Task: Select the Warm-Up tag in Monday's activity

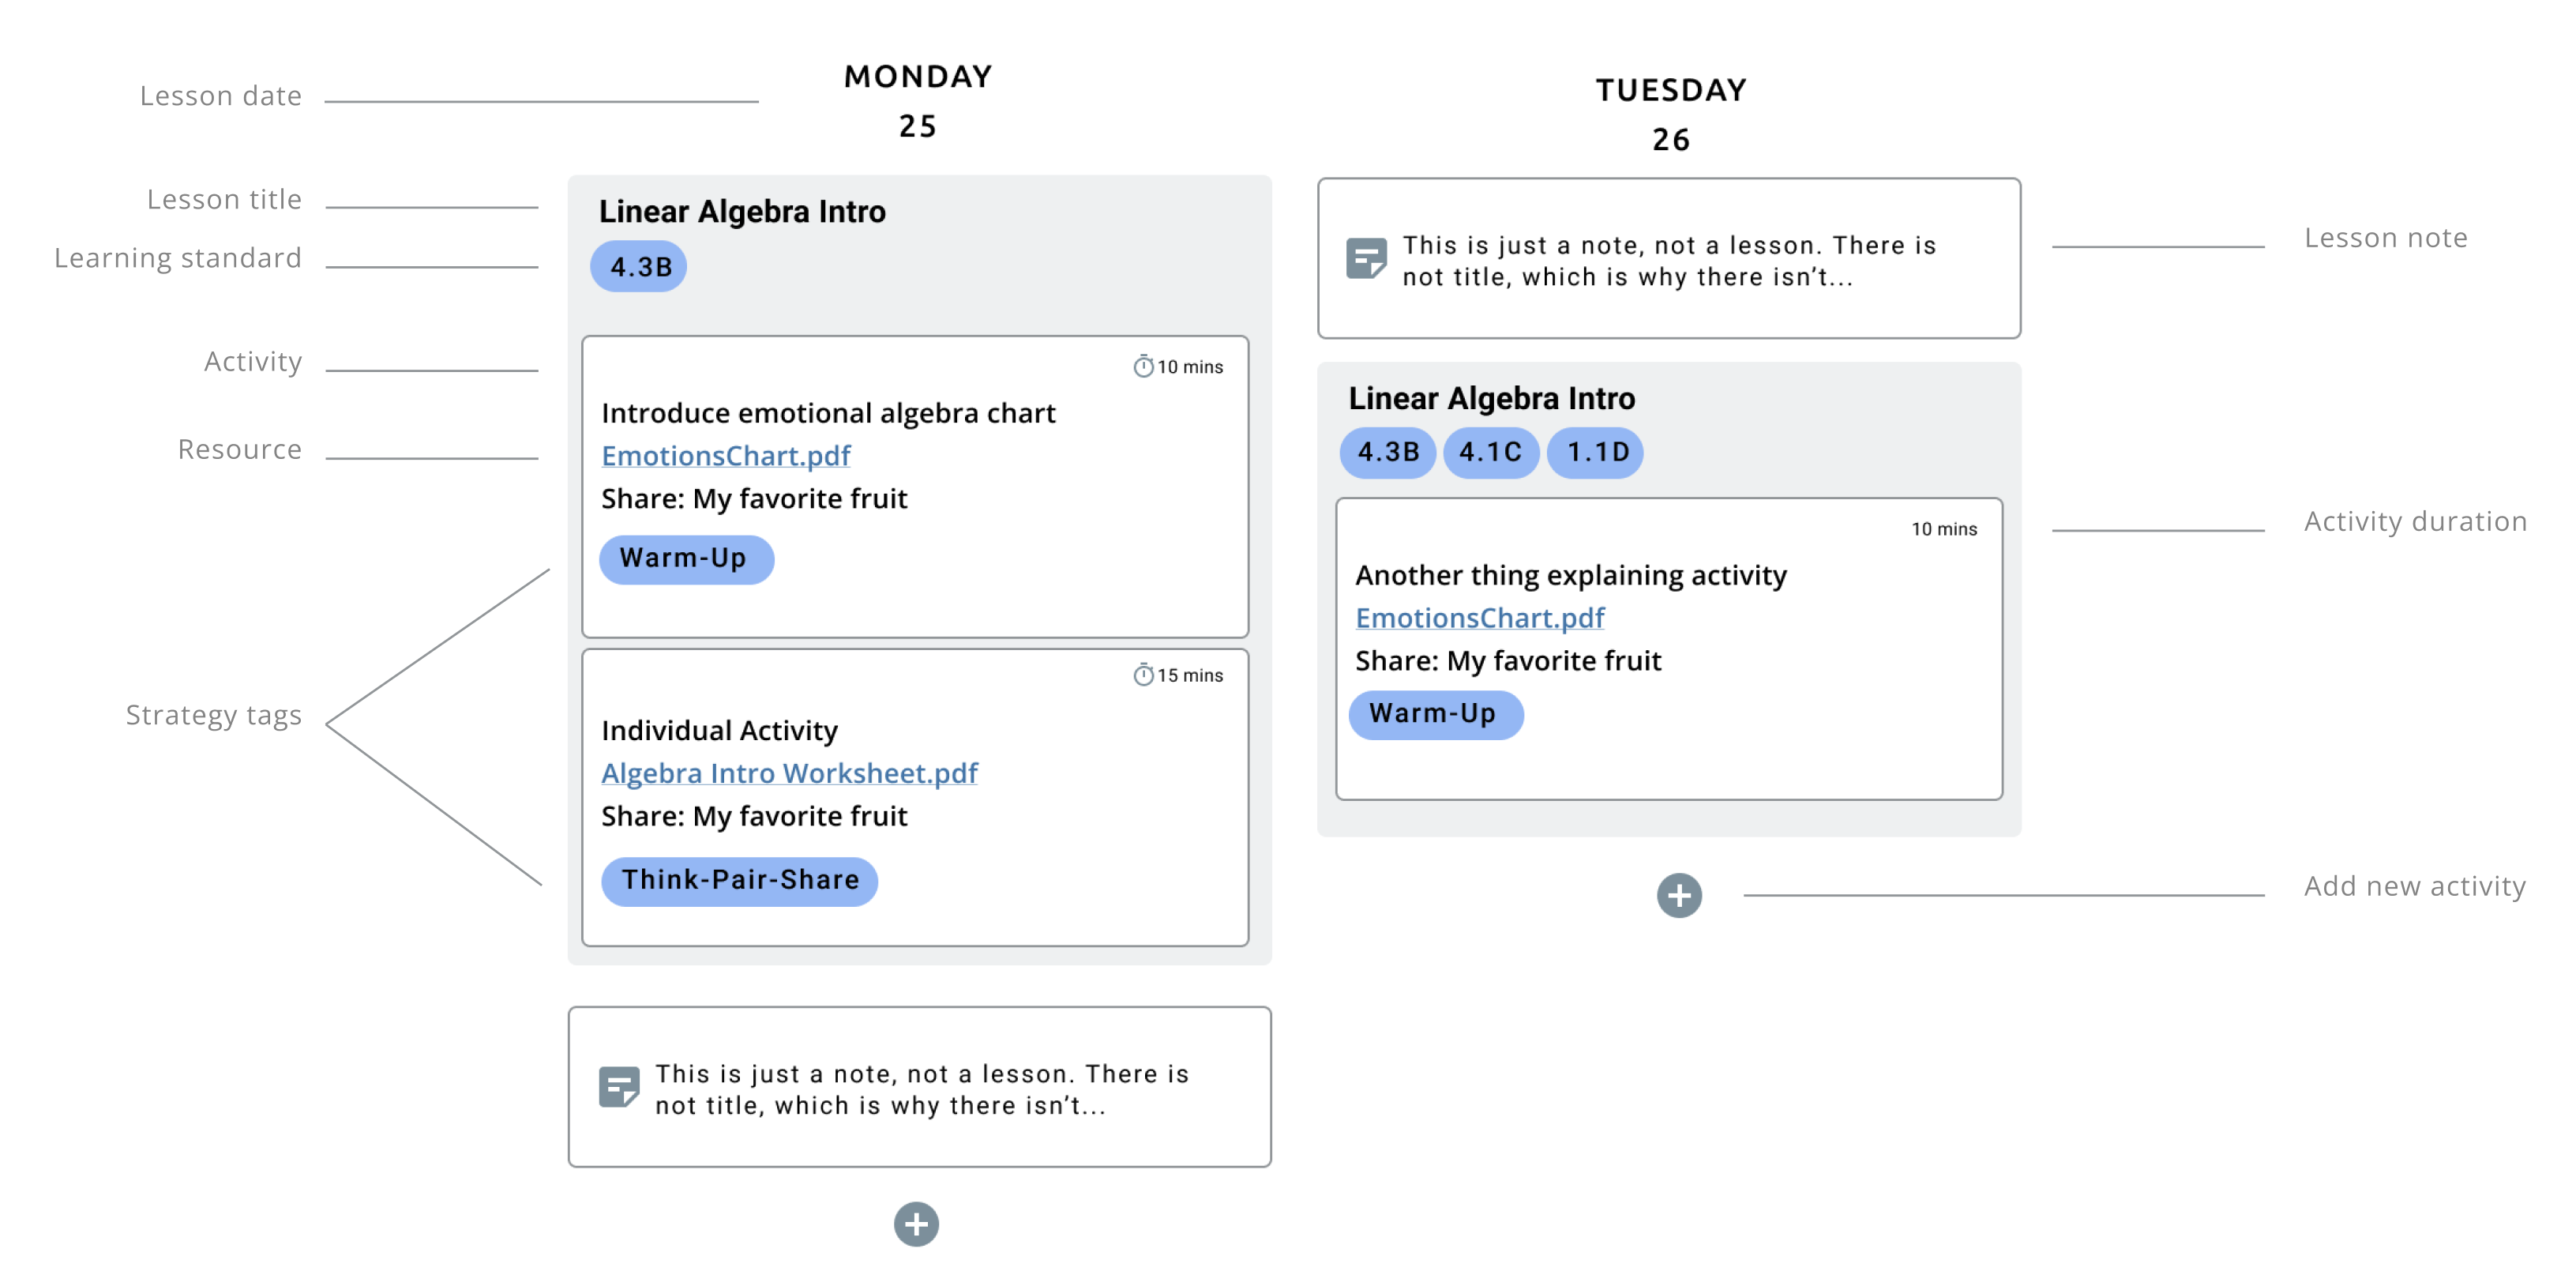Action: [686, 558]
